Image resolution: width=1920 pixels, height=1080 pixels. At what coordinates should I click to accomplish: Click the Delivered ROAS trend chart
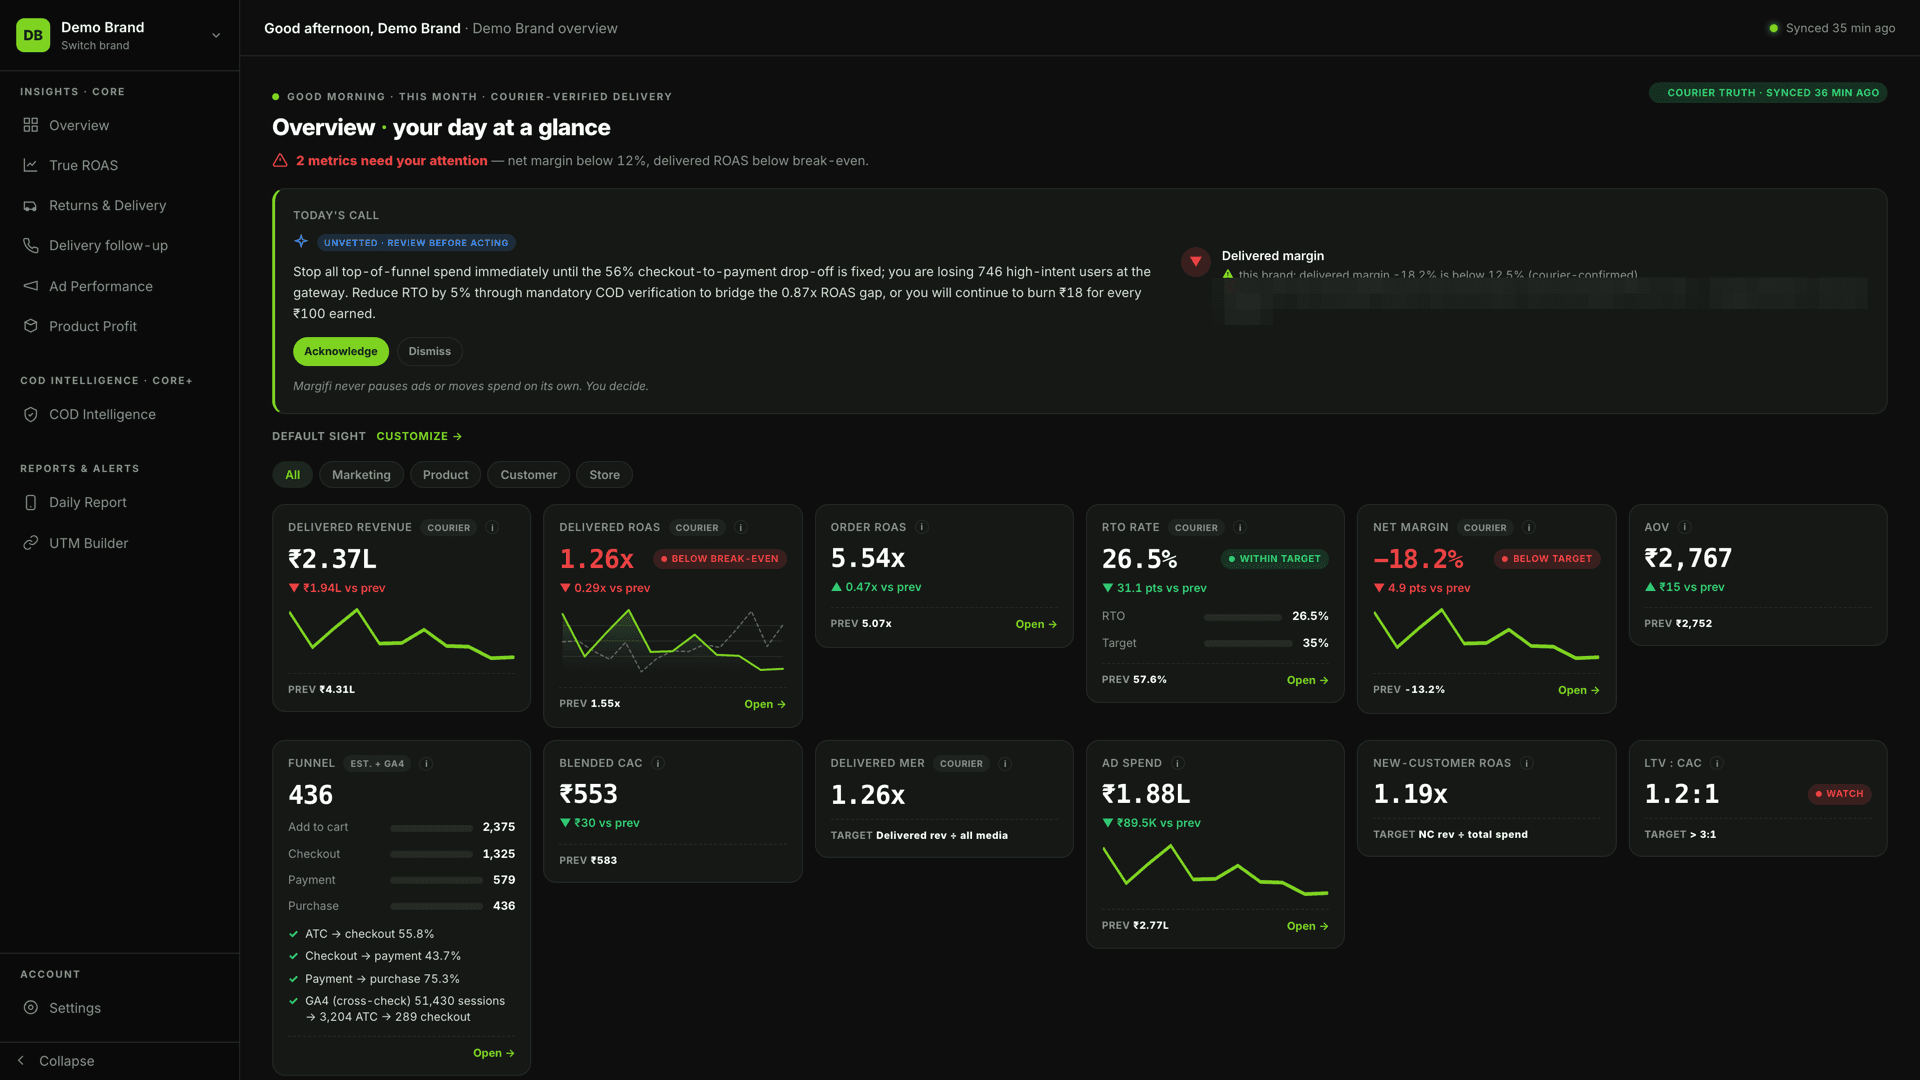coord(672,640)
